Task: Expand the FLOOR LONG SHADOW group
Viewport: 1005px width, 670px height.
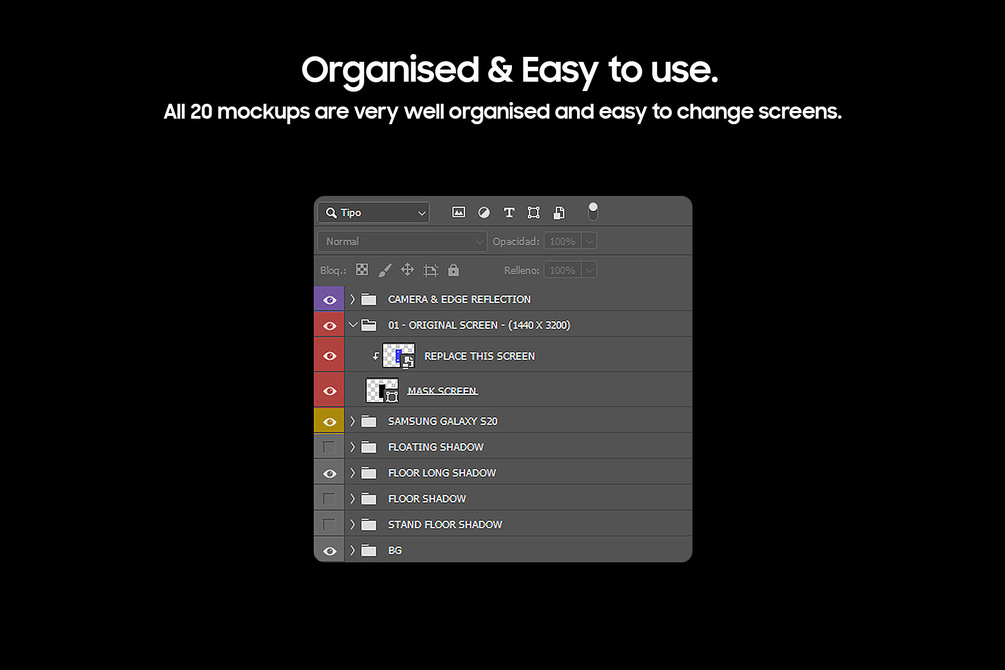Action: tap(353, 473)
